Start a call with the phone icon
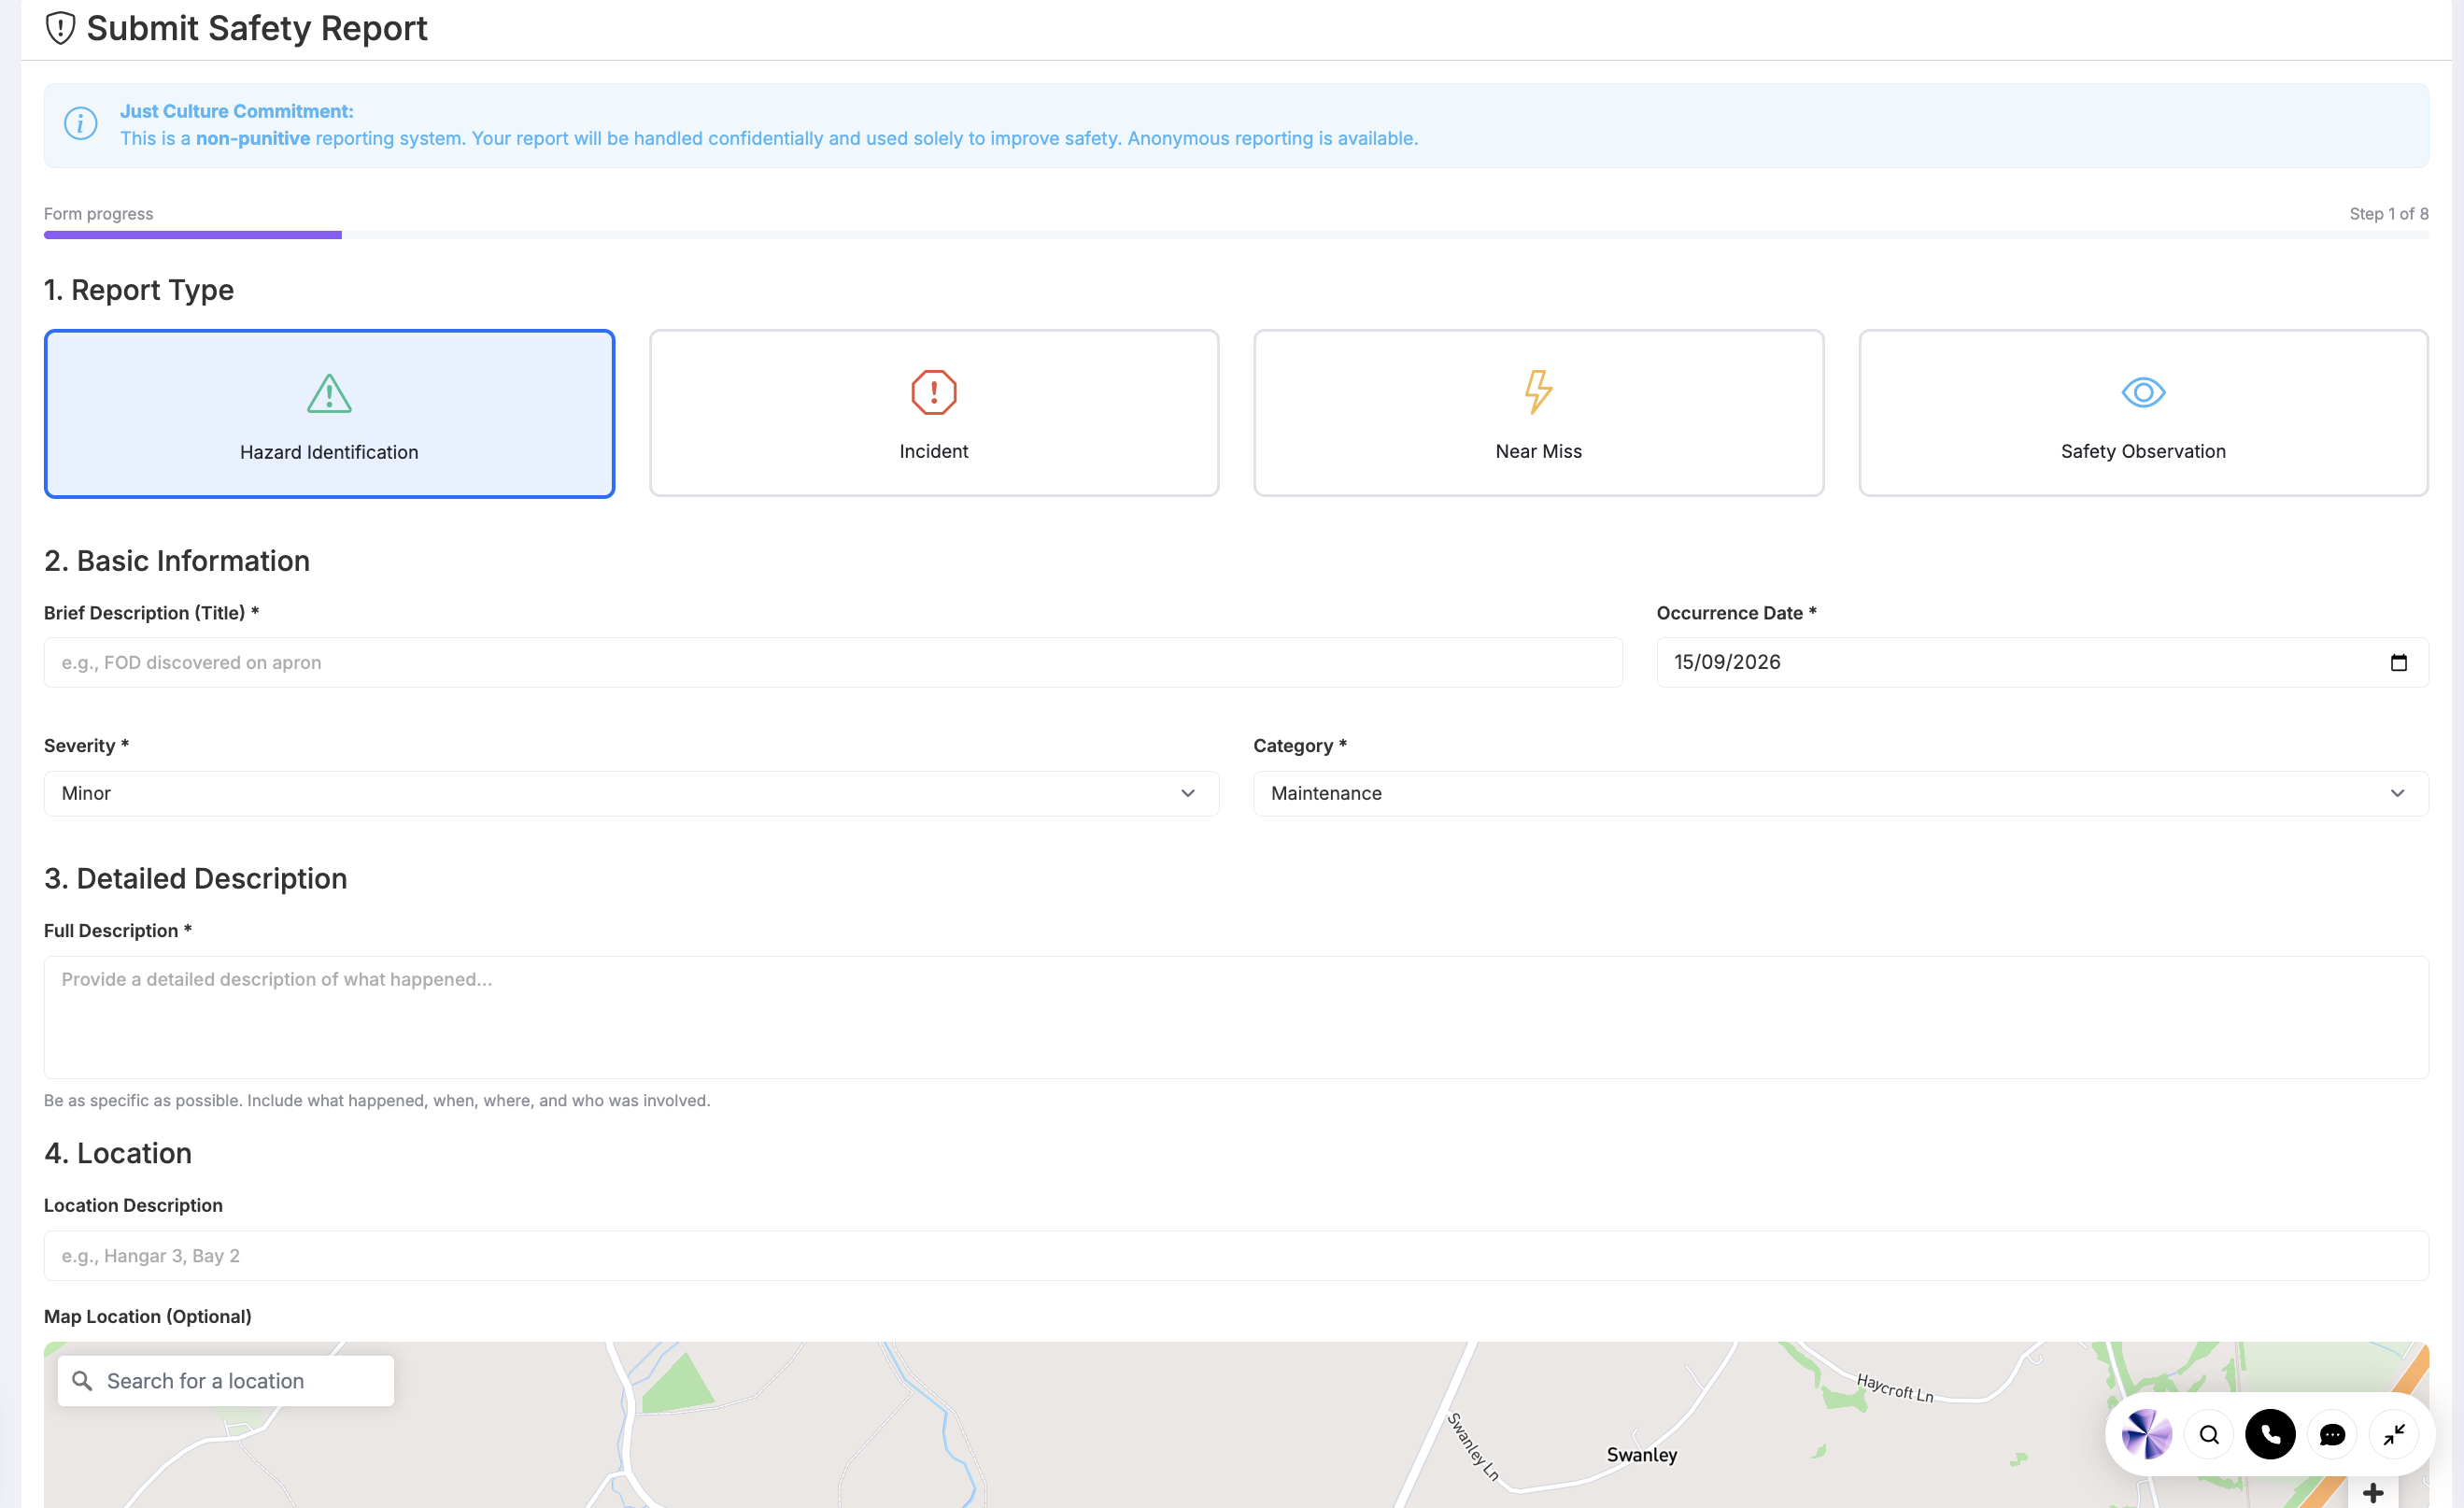 pyautogui.click(x=2270, y=1434)
